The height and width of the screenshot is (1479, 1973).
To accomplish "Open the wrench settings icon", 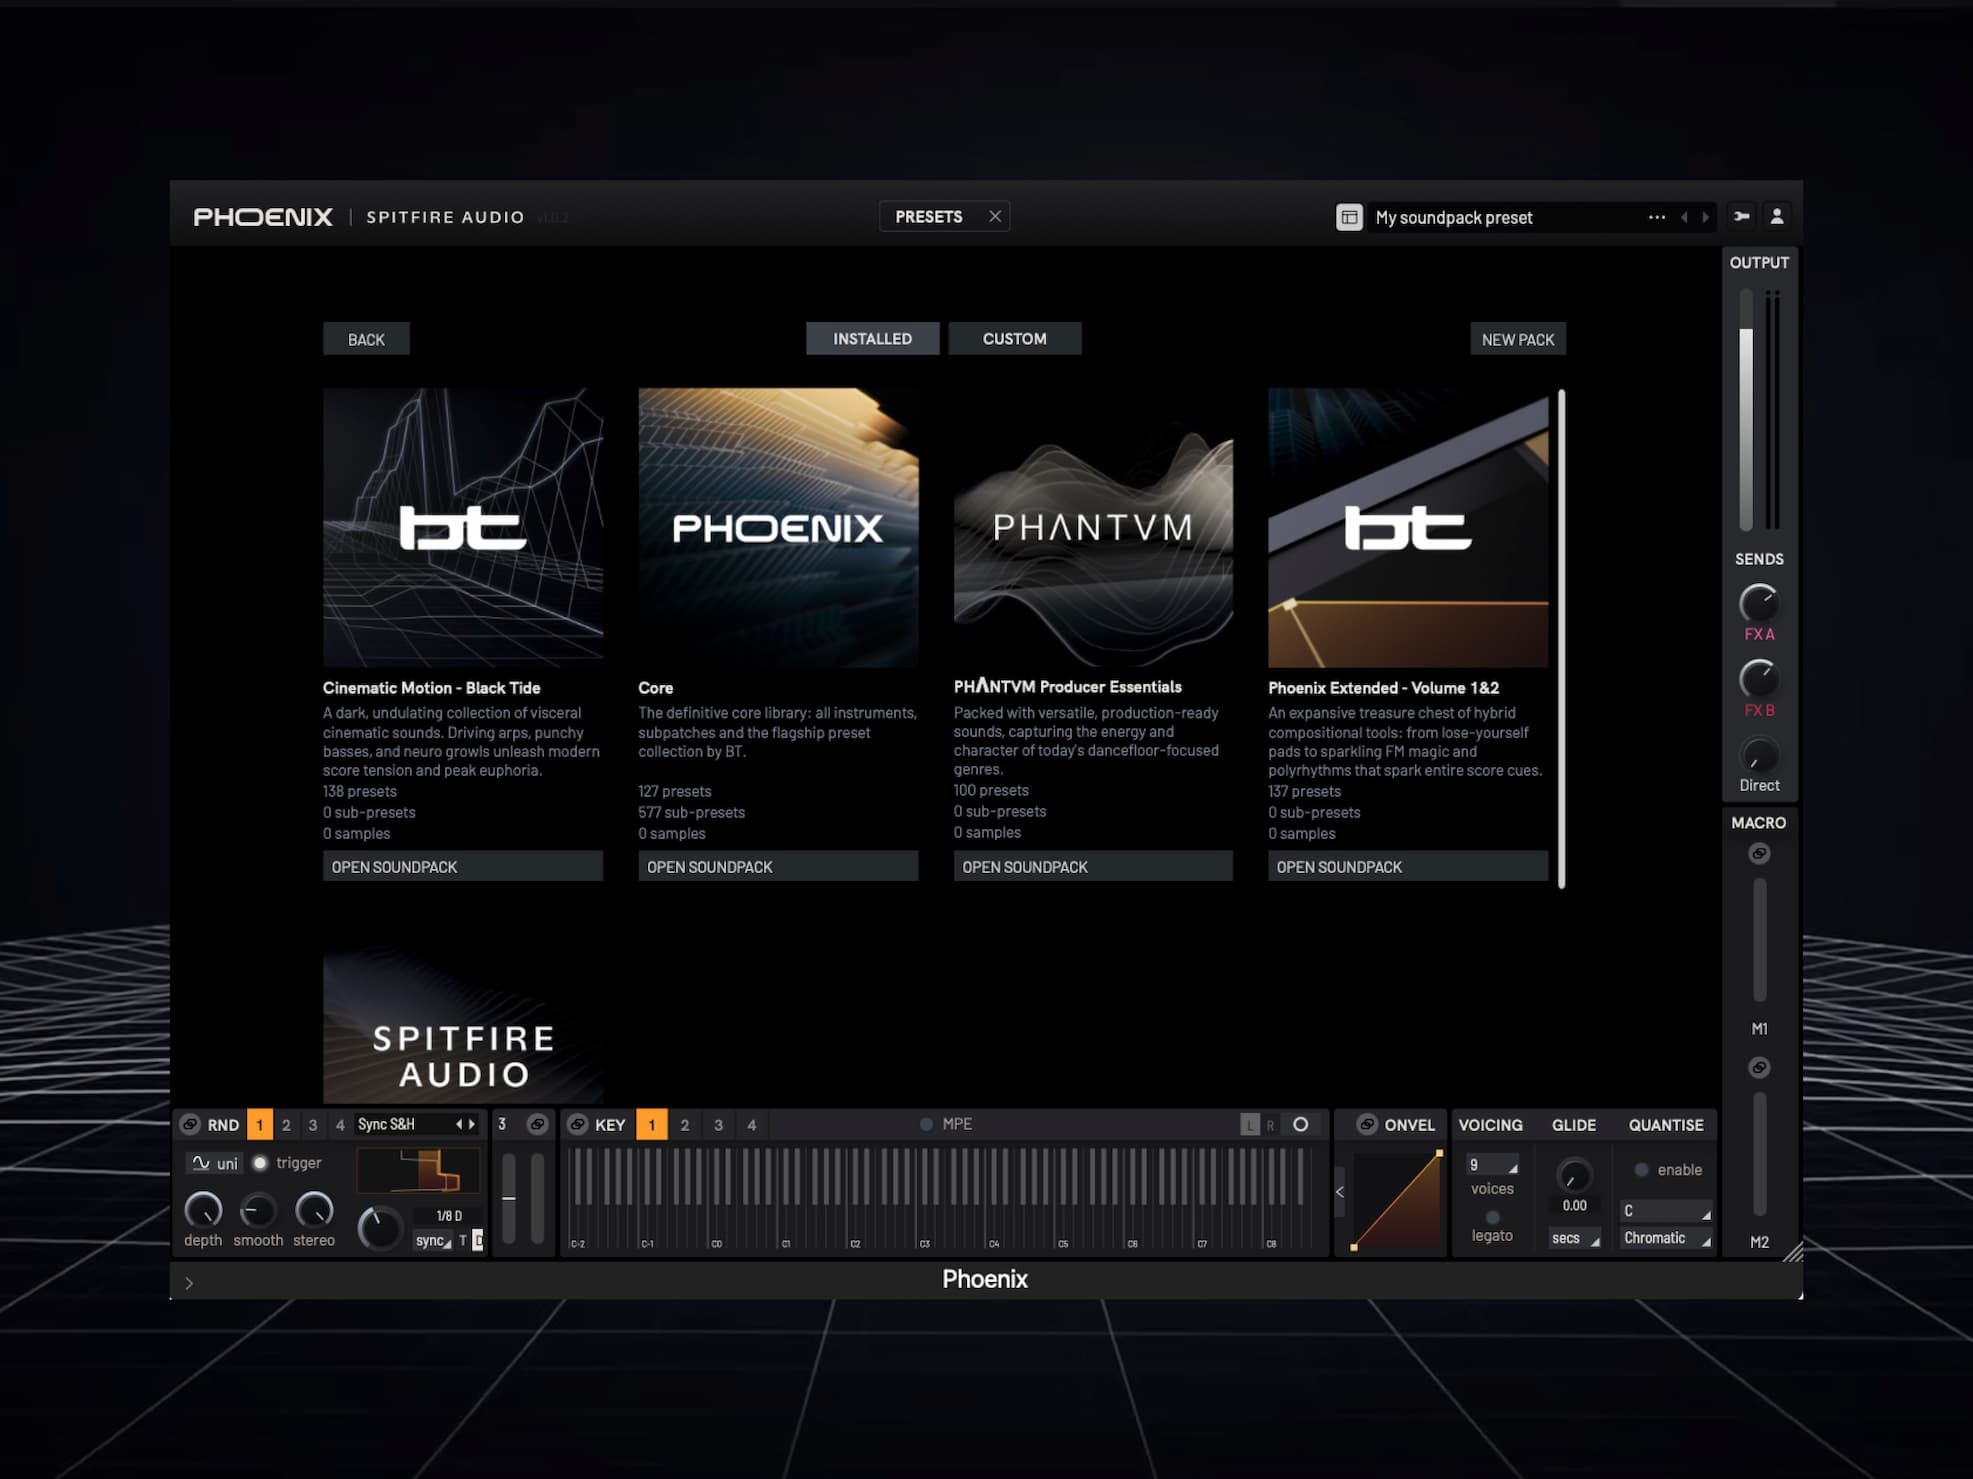I will 1741,216.
